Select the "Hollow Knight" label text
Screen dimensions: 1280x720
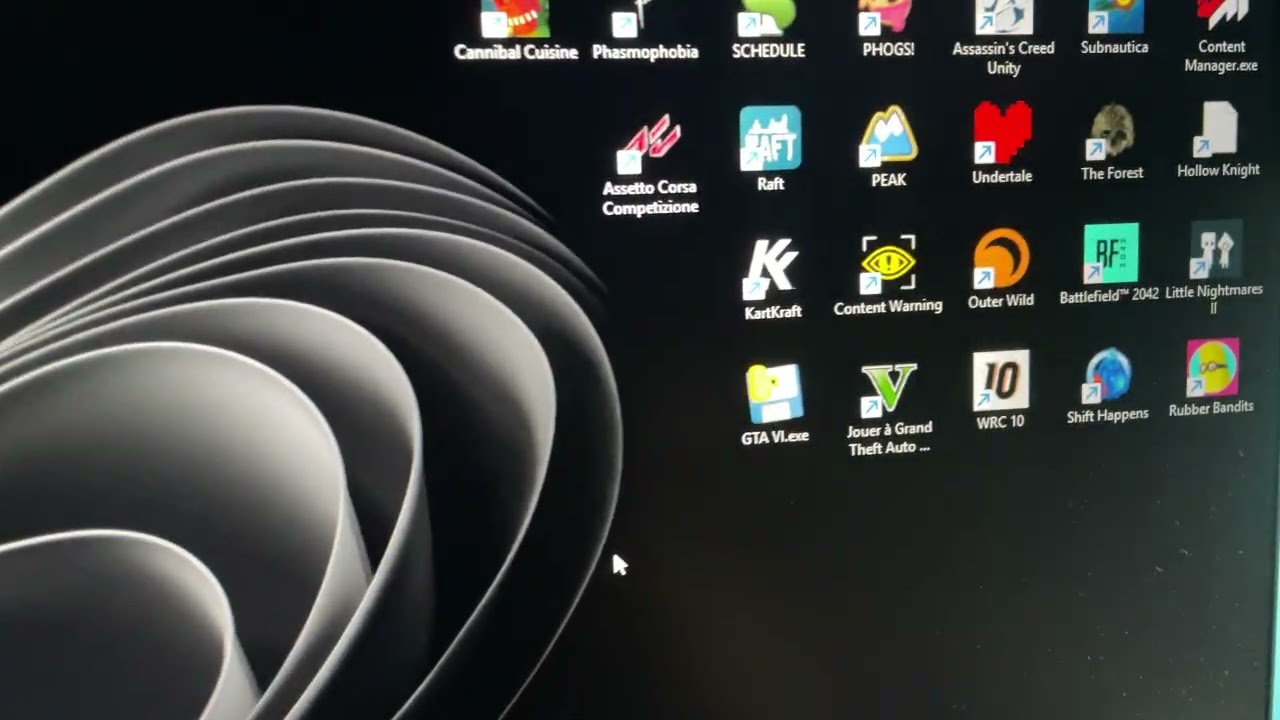click(x=1218, y=170)
